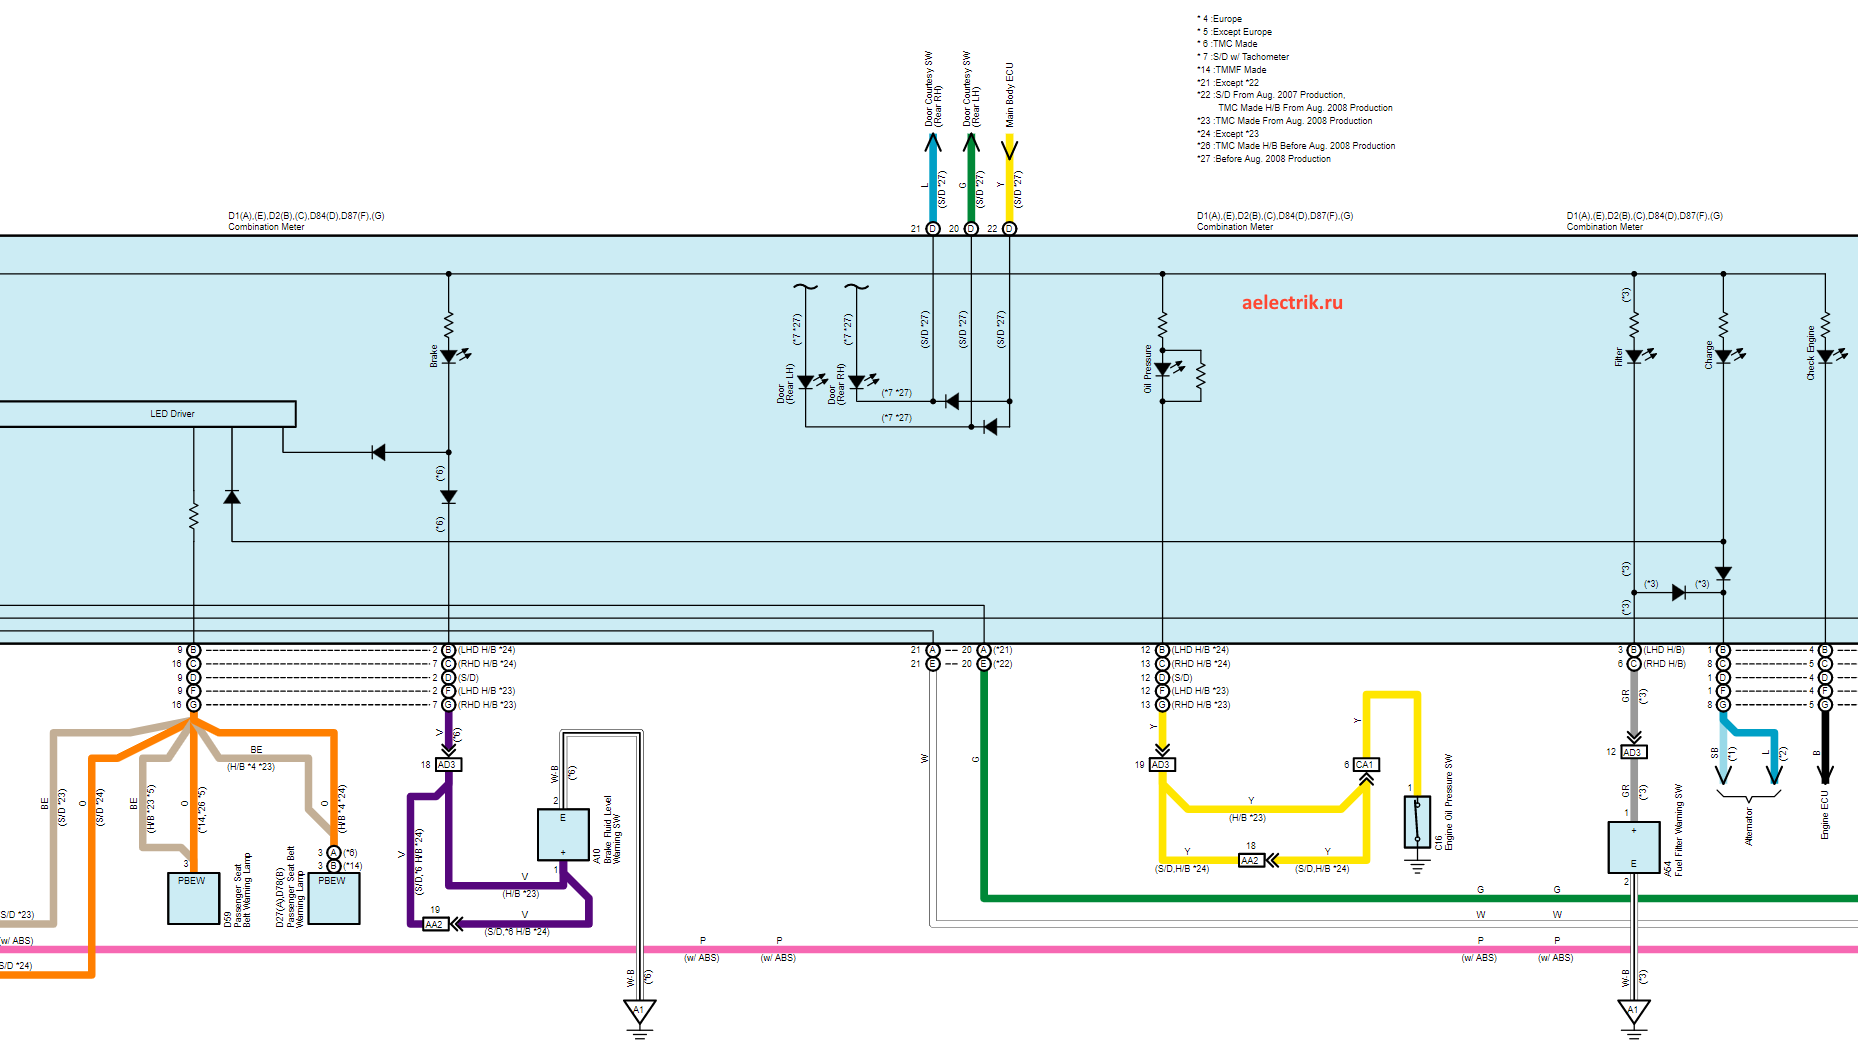Screen dimensions: 1858x1041
Task: Click the 'Brake' indicator label
Action: coord(434,356)
